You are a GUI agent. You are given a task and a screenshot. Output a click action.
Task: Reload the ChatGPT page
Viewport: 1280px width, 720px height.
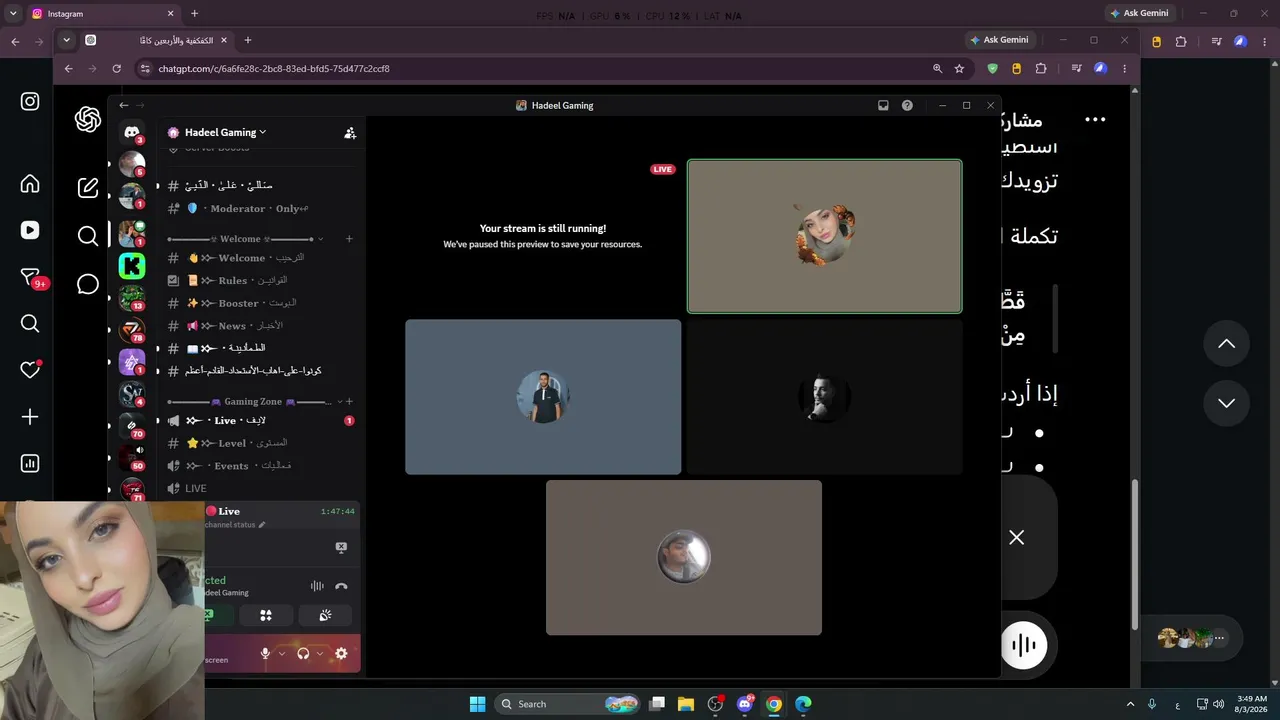coord(116,69)
